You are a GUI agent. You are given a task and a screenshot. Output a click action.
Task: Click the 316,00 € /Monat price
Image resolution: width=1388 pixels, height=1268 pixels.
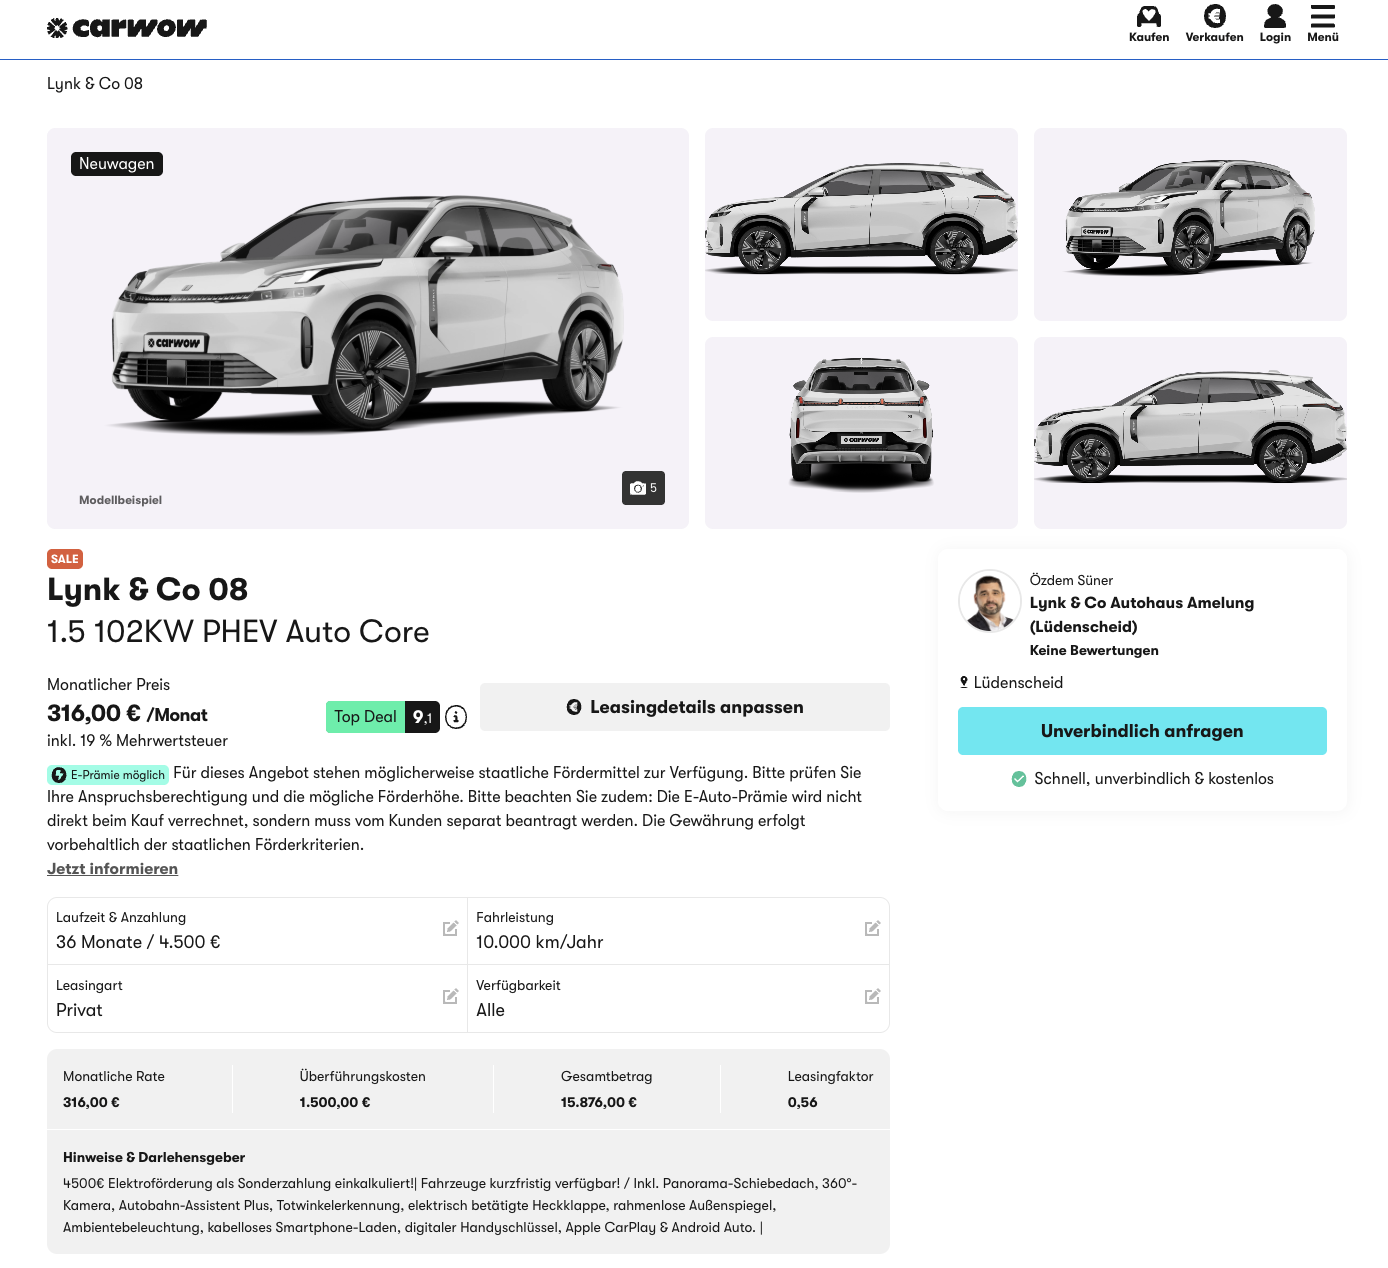[x=127, y=714]
